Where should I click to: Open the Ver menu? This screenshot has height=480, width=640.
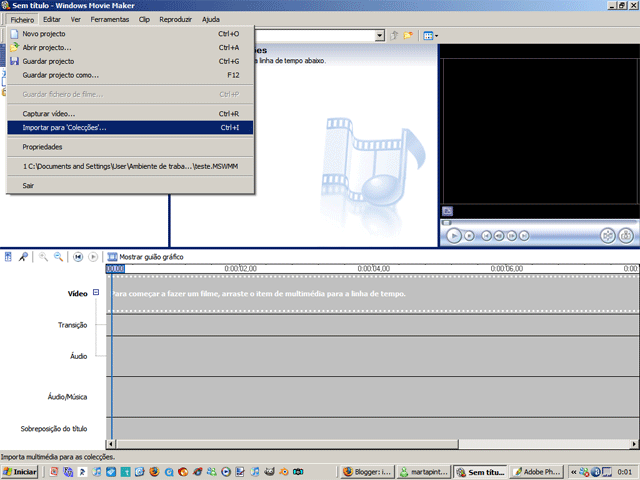[x=76, y=19]
